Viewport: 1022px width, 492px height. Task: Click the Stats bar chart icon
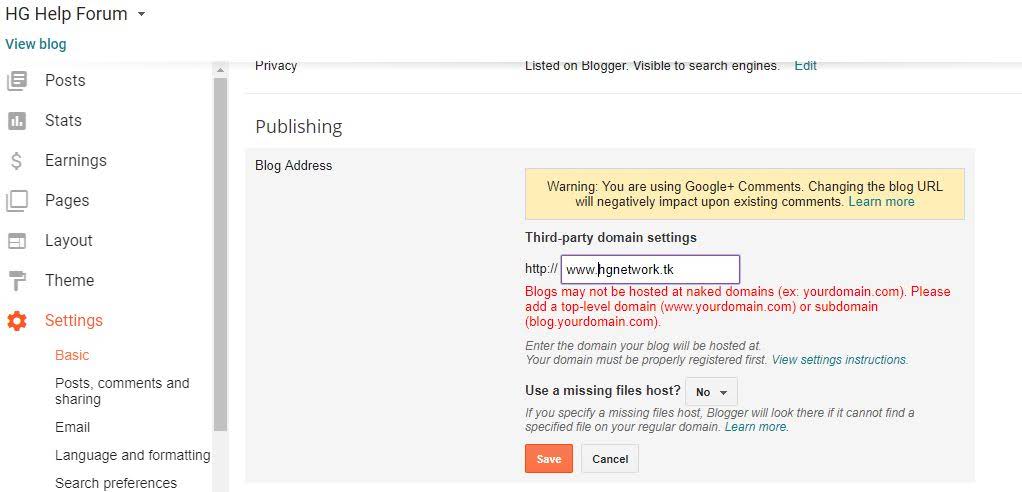pyautogui.click(x=17, y=121)
